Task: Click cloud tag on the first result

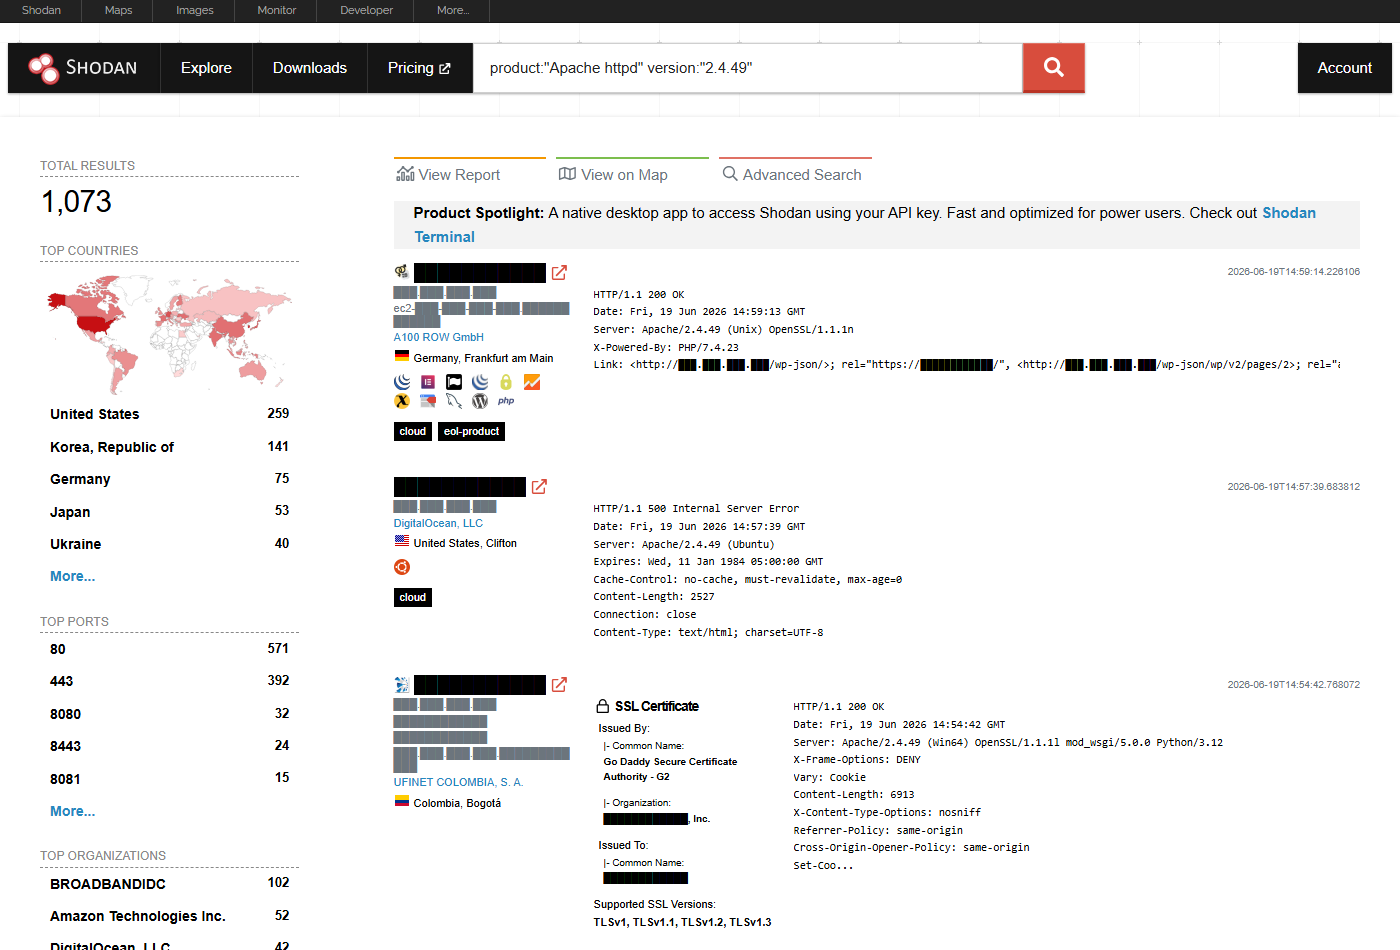Action: coord(413,432)
